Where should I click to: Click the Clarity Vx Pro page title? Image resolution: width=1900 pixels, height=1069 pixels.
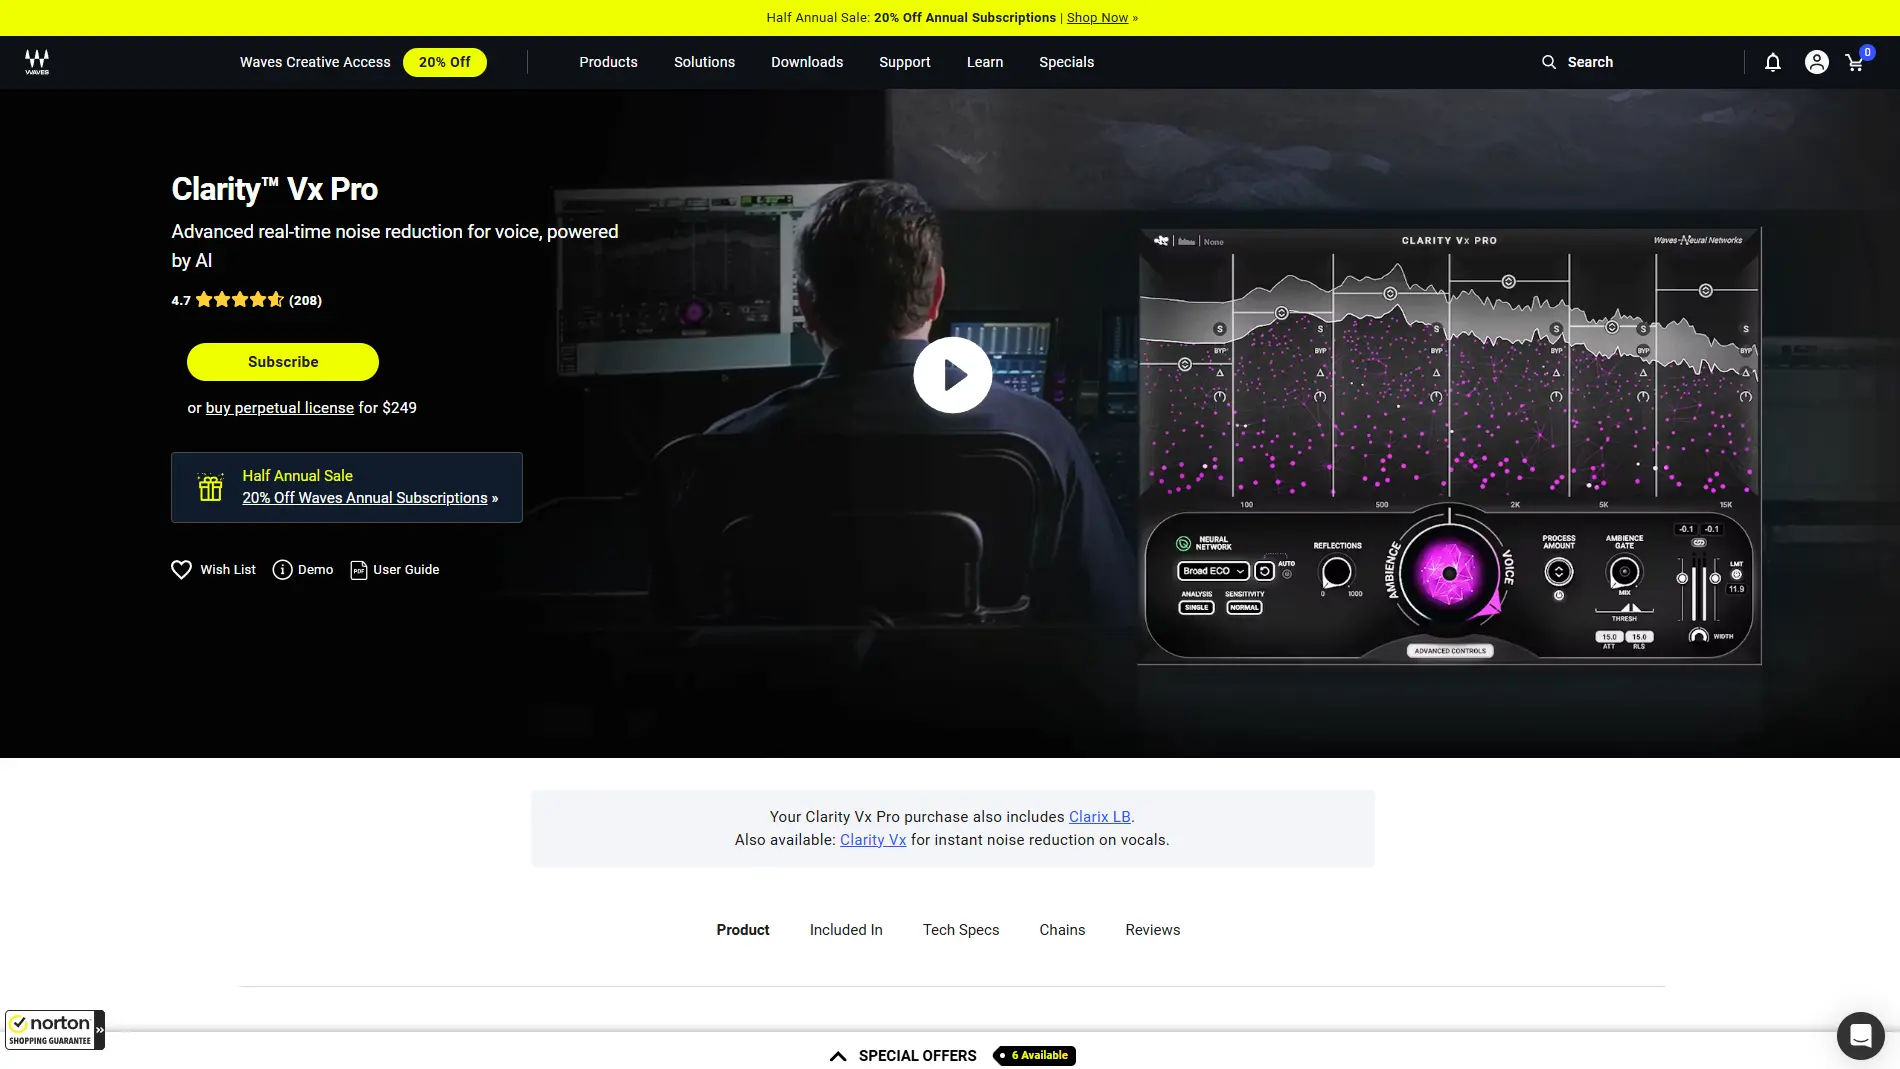(275, 189)
